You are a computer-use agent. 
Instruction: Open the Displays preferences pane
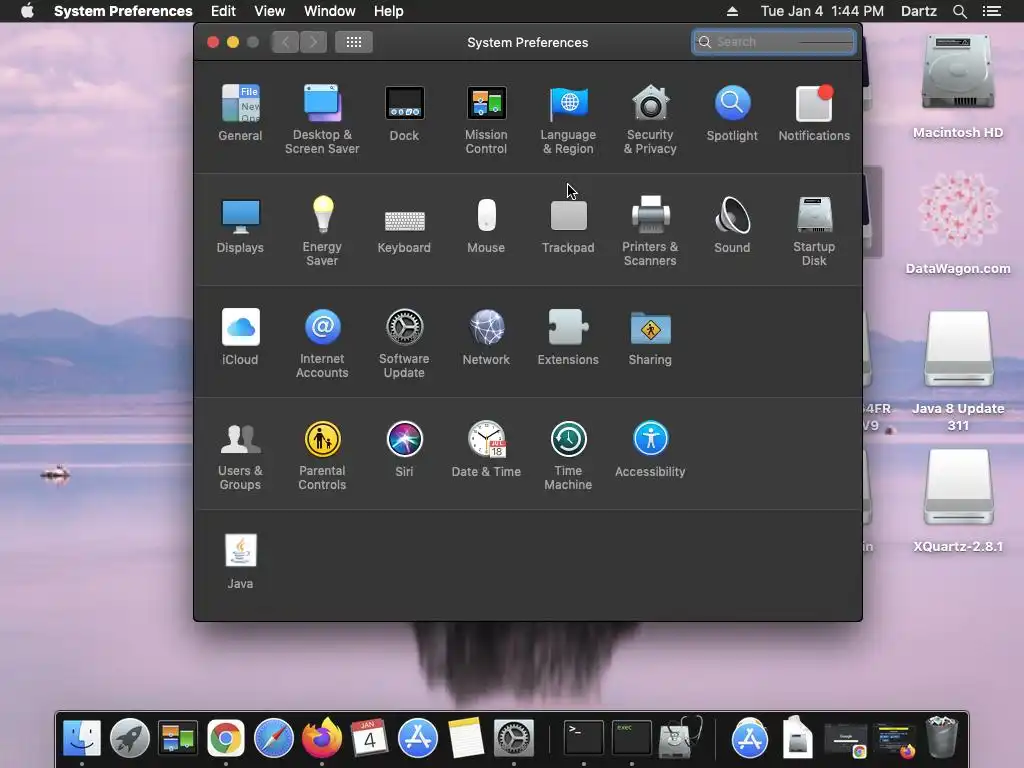tap(240, 225)
